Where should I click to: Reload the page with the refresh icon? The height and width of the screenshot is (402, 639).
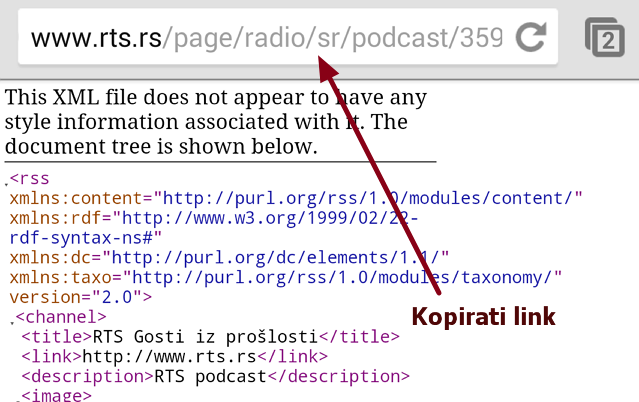[531, 37]
